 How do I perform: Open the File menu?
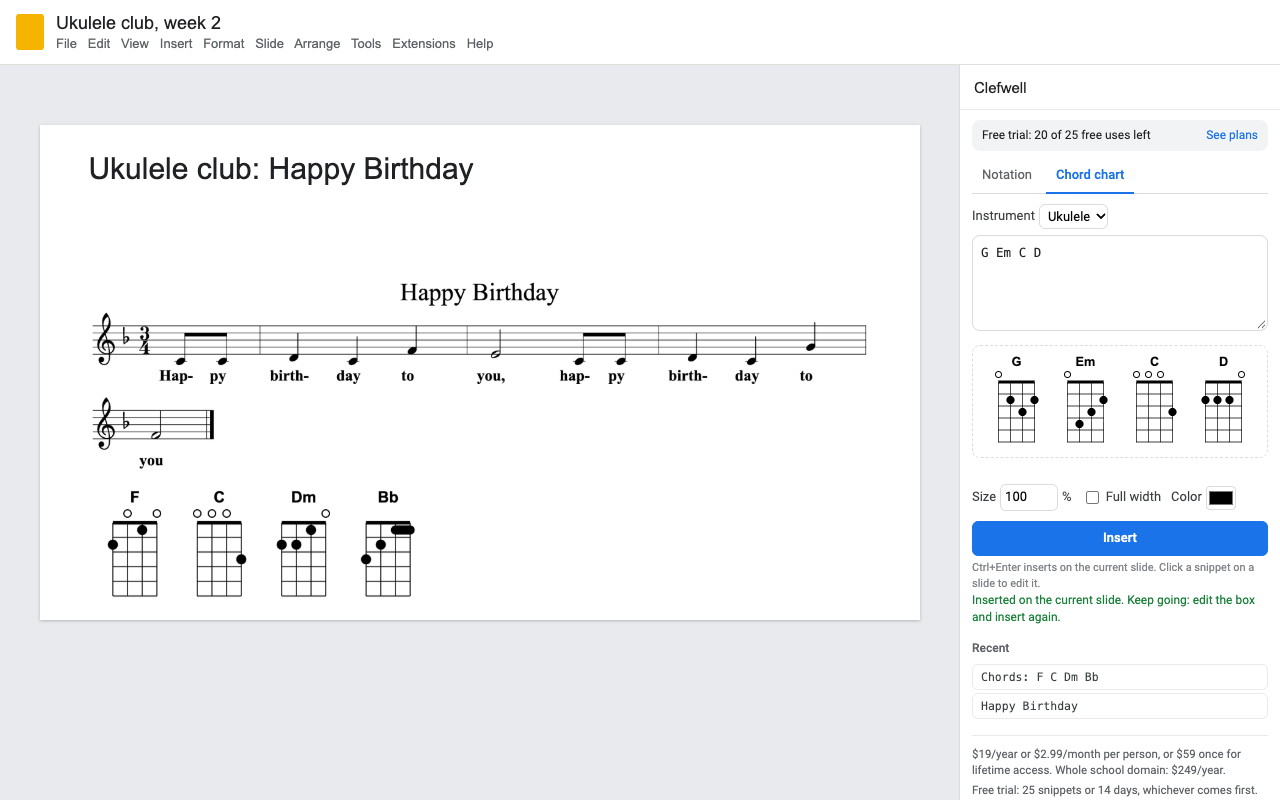pos(66,44)
